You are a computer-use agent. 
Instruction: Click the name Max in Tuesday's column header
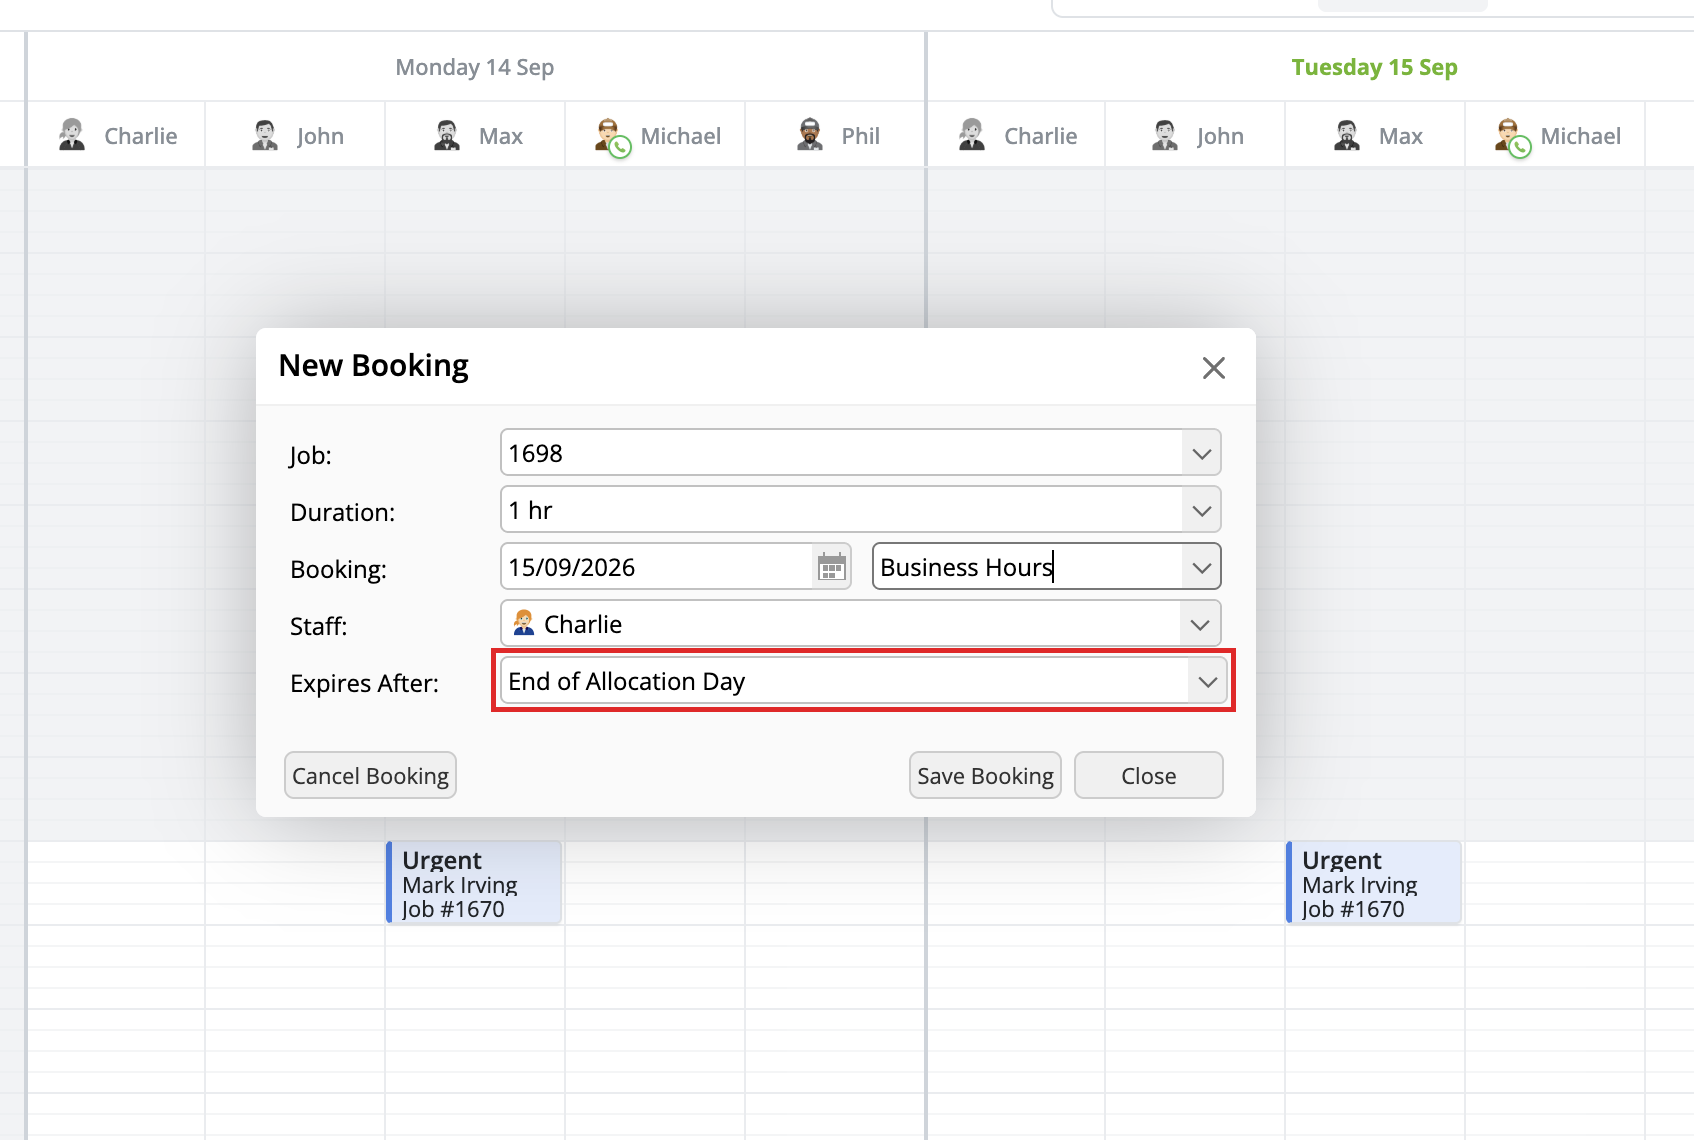(x=1400, y=136)
